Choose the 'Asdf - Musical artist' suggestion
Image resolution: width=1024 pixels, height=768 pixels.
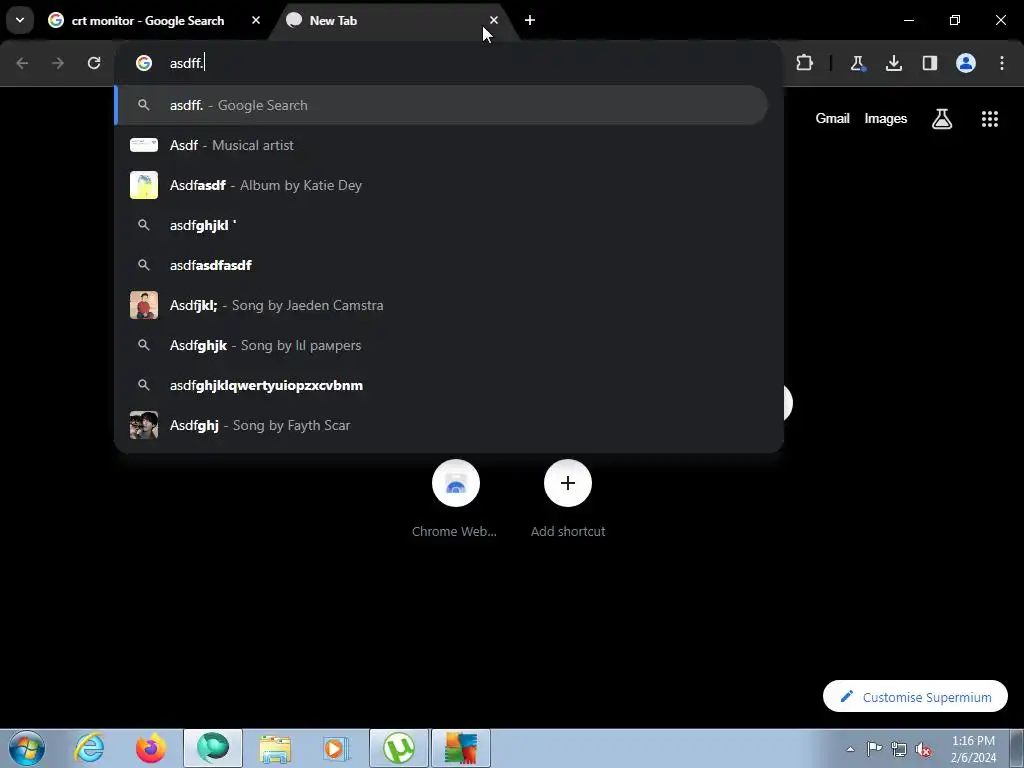tap(441, 145)
